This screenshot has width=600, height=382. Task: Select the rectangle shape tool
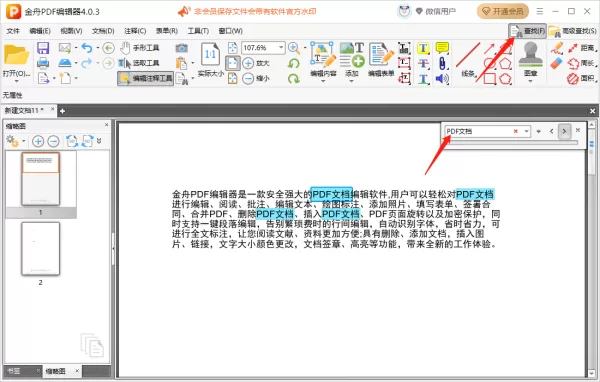tap(490, 79)
